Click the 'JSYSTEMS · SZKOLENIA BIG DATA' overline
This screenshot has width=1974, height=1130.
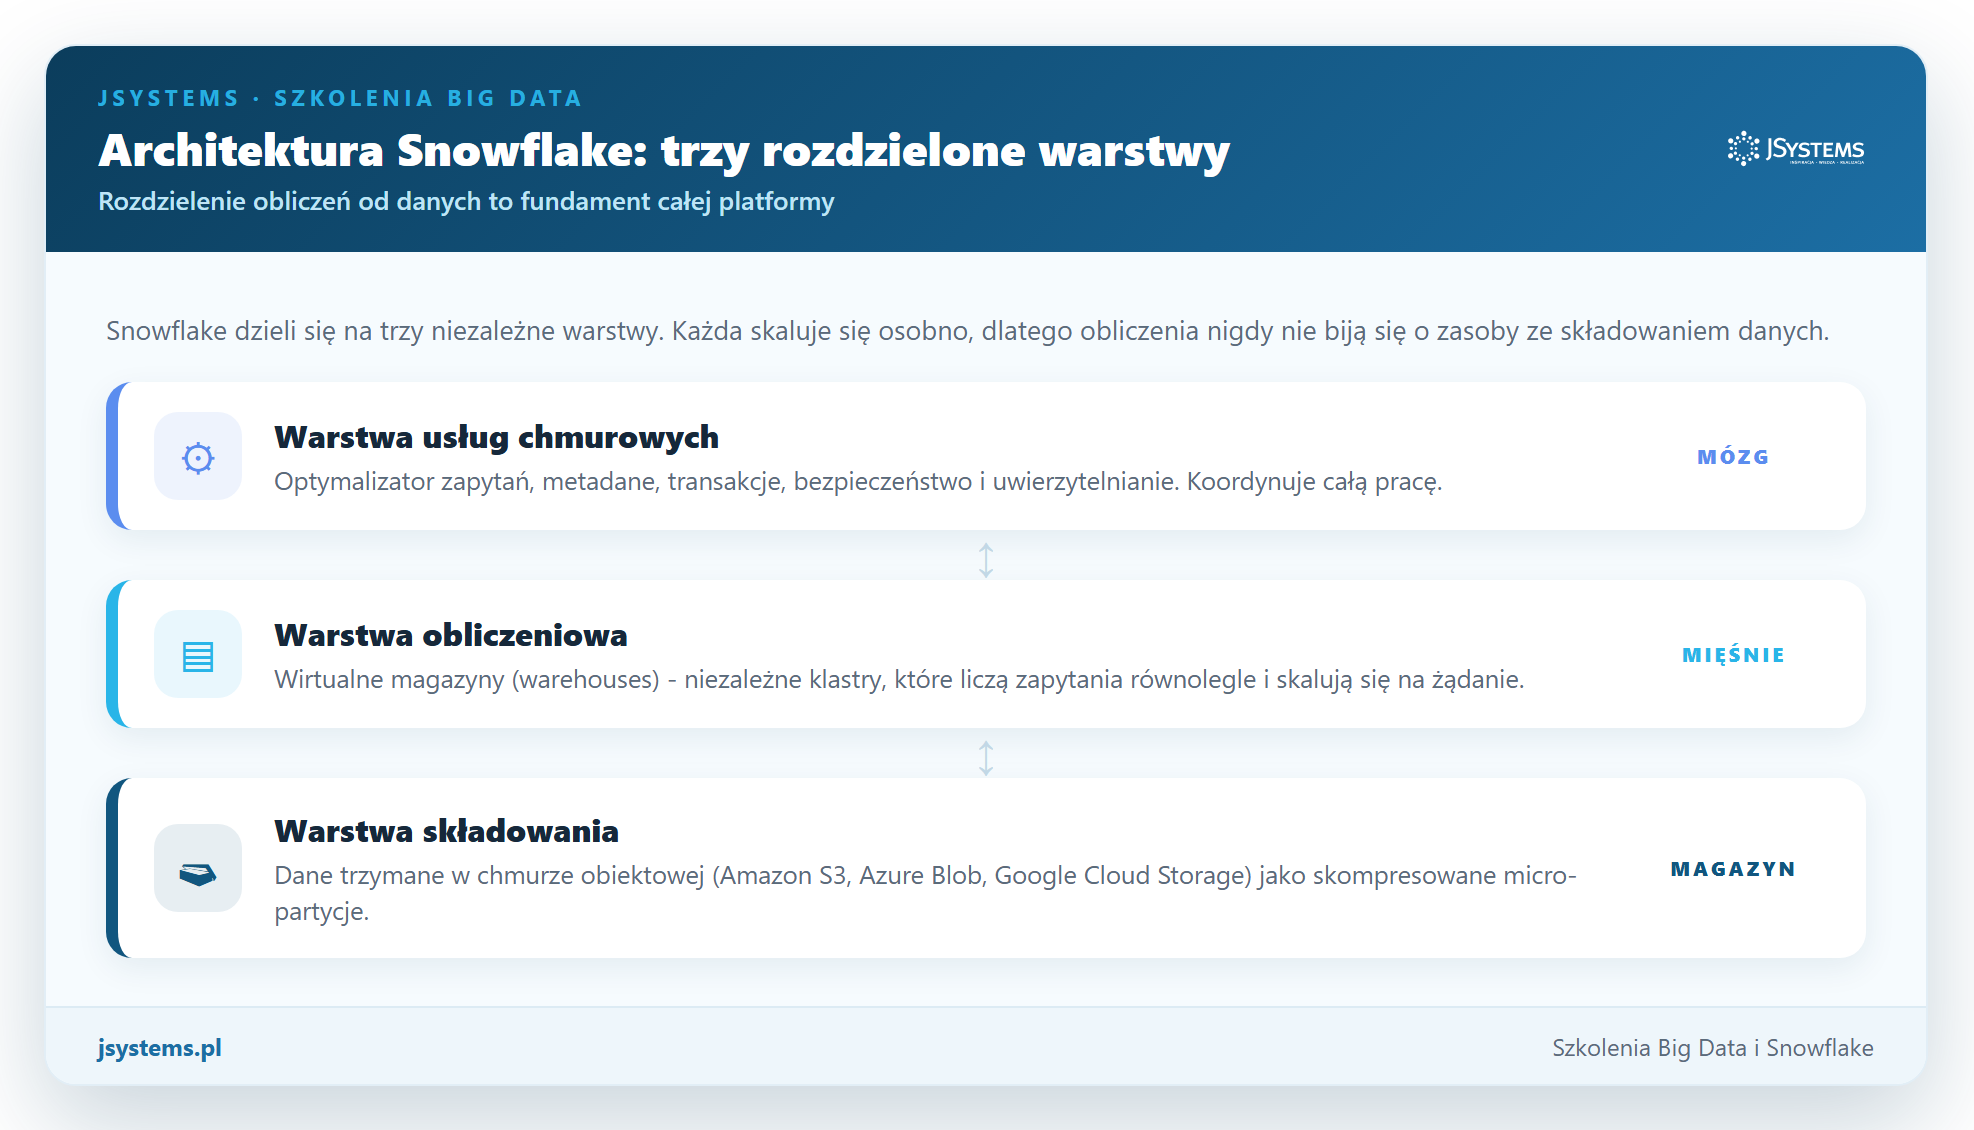(340, 98)
